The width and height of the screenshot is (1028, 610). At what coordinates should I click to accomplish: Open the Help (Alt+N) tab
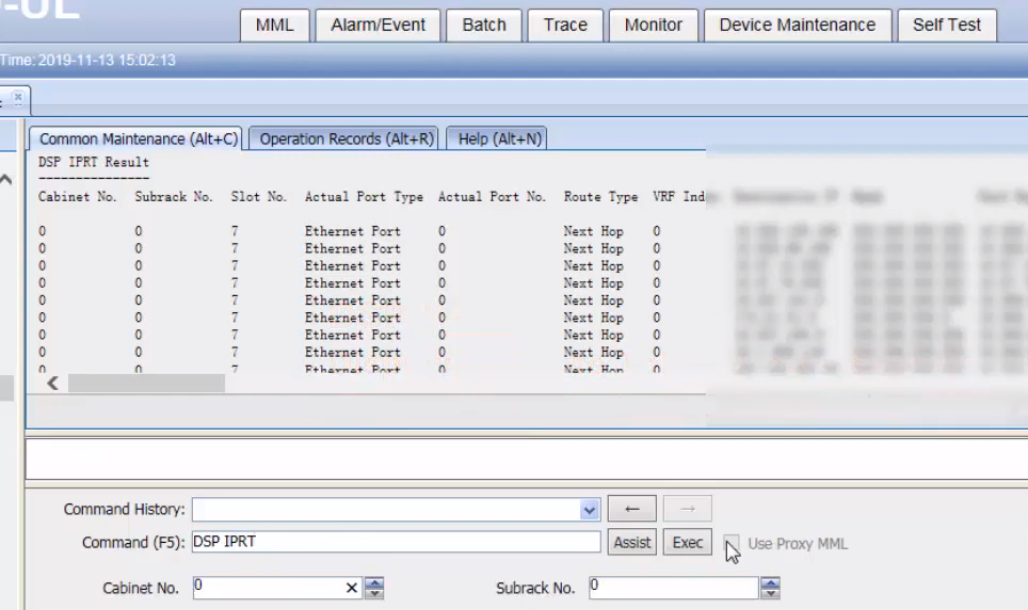coord(499,139)
